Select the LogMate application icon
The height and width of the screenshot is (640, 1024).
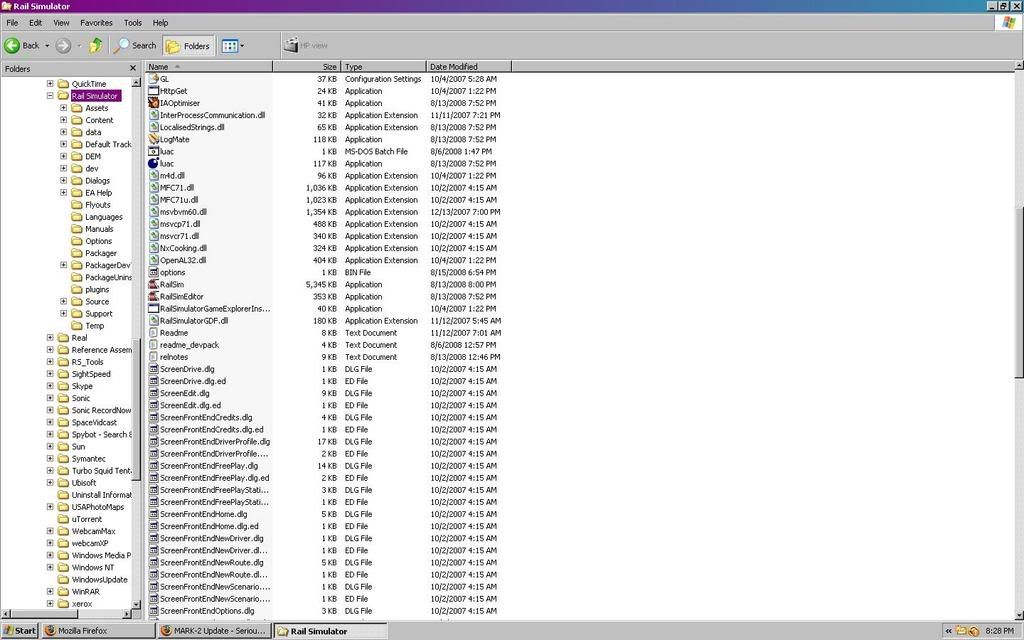click(153, 139)
